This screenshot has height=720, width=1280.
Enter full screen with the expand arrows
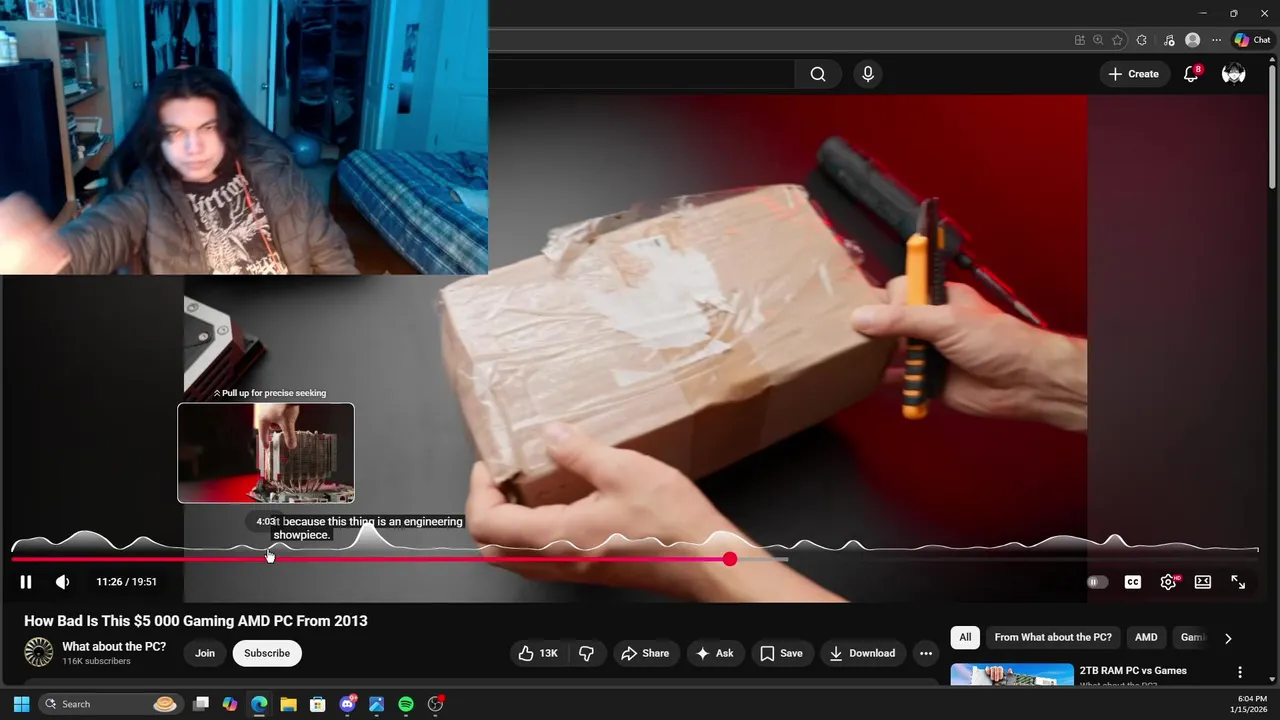[x=1238, y=582]
